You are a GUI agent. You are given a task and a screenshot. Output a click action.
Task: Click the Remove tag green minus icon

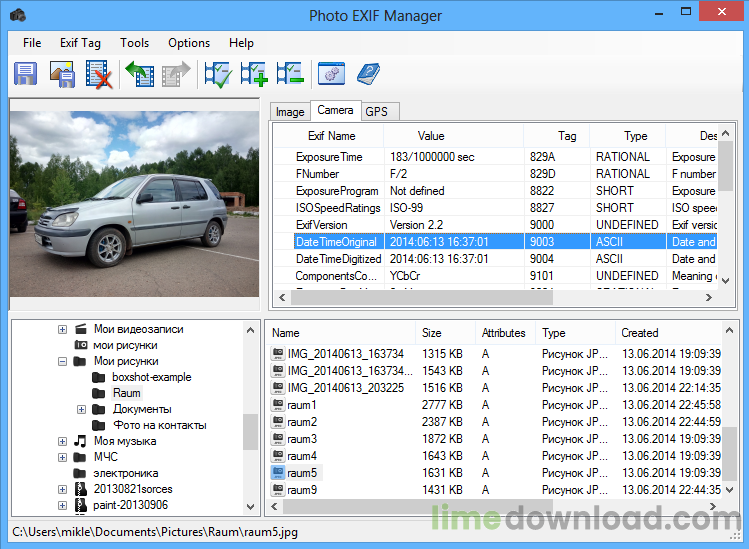point(289,74)
